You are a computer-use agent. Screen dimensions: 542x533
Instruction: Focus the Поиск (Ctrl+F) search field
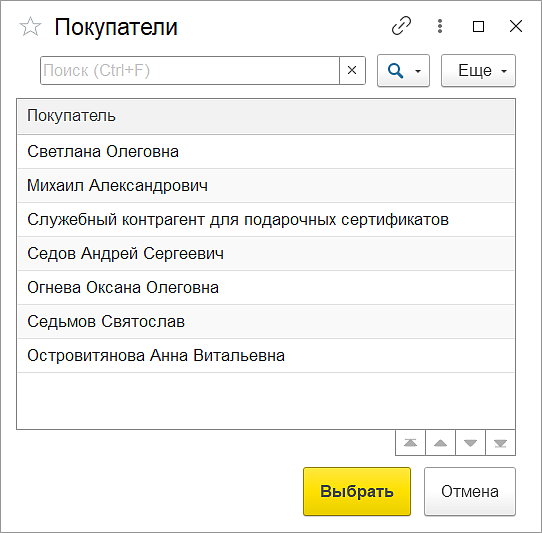tap(190, 71)
